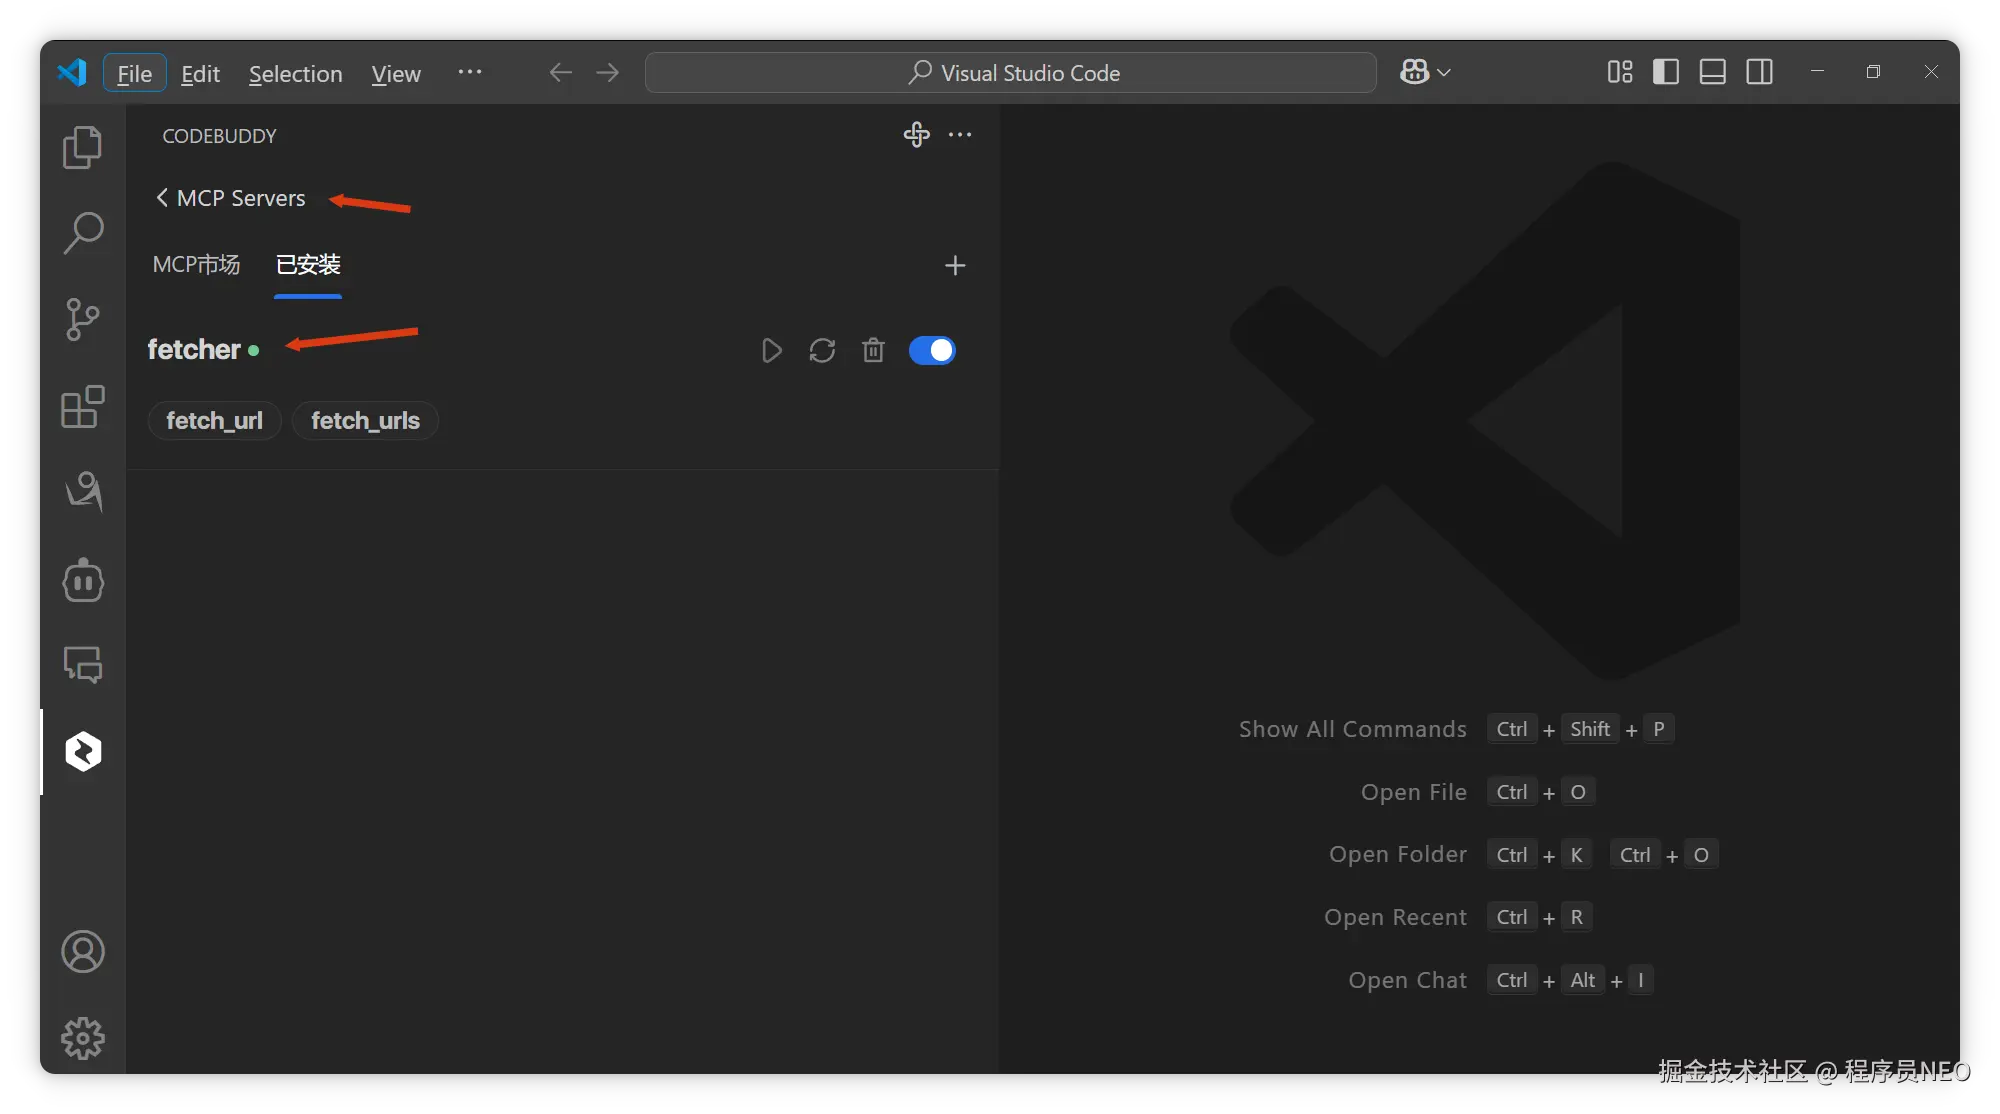Open the Search view

click(82, 232)
